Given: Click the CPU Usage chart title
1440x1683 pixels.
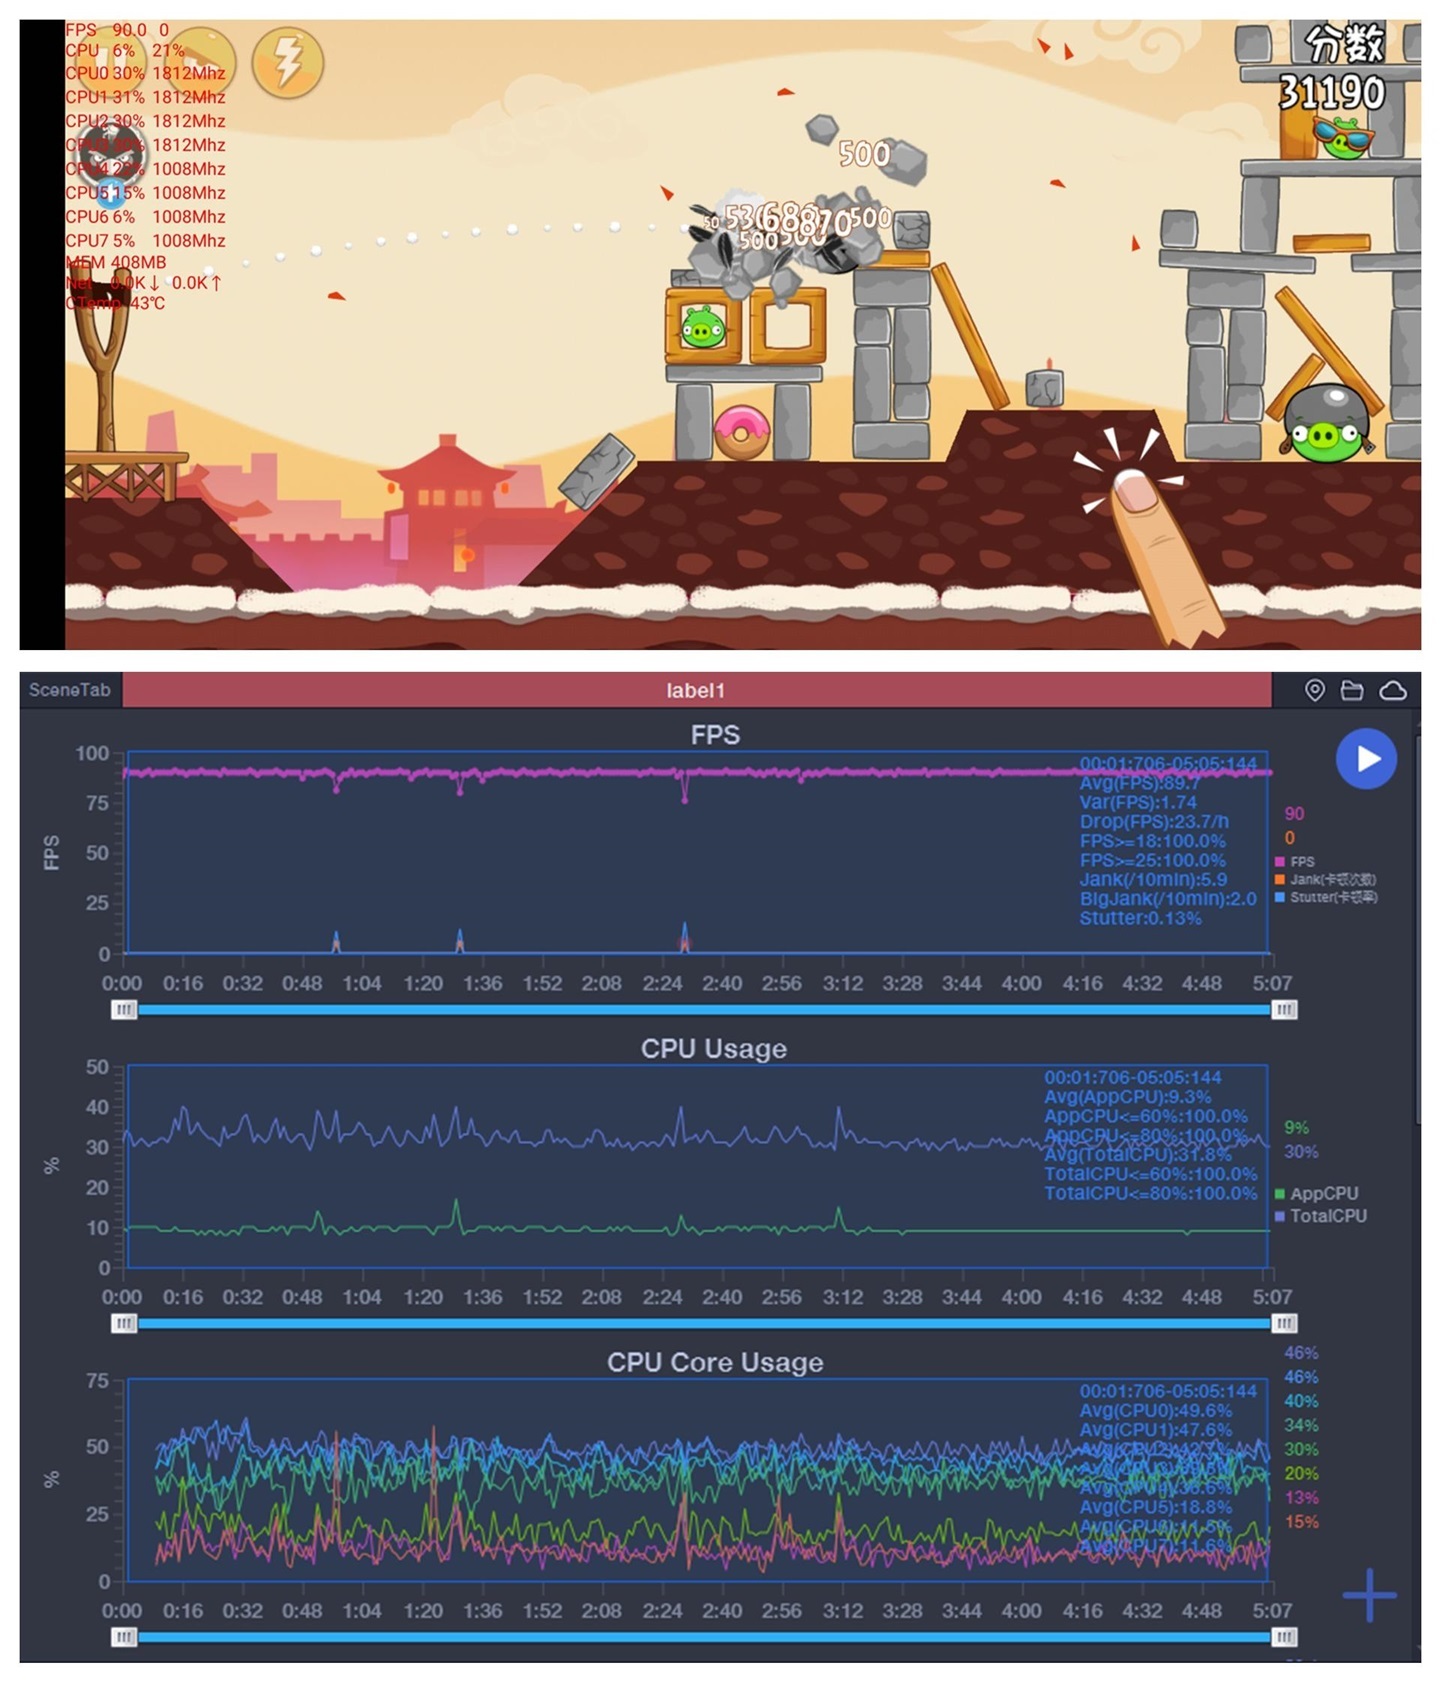Looking at the screenshot, I should [x=713, y=1048].
